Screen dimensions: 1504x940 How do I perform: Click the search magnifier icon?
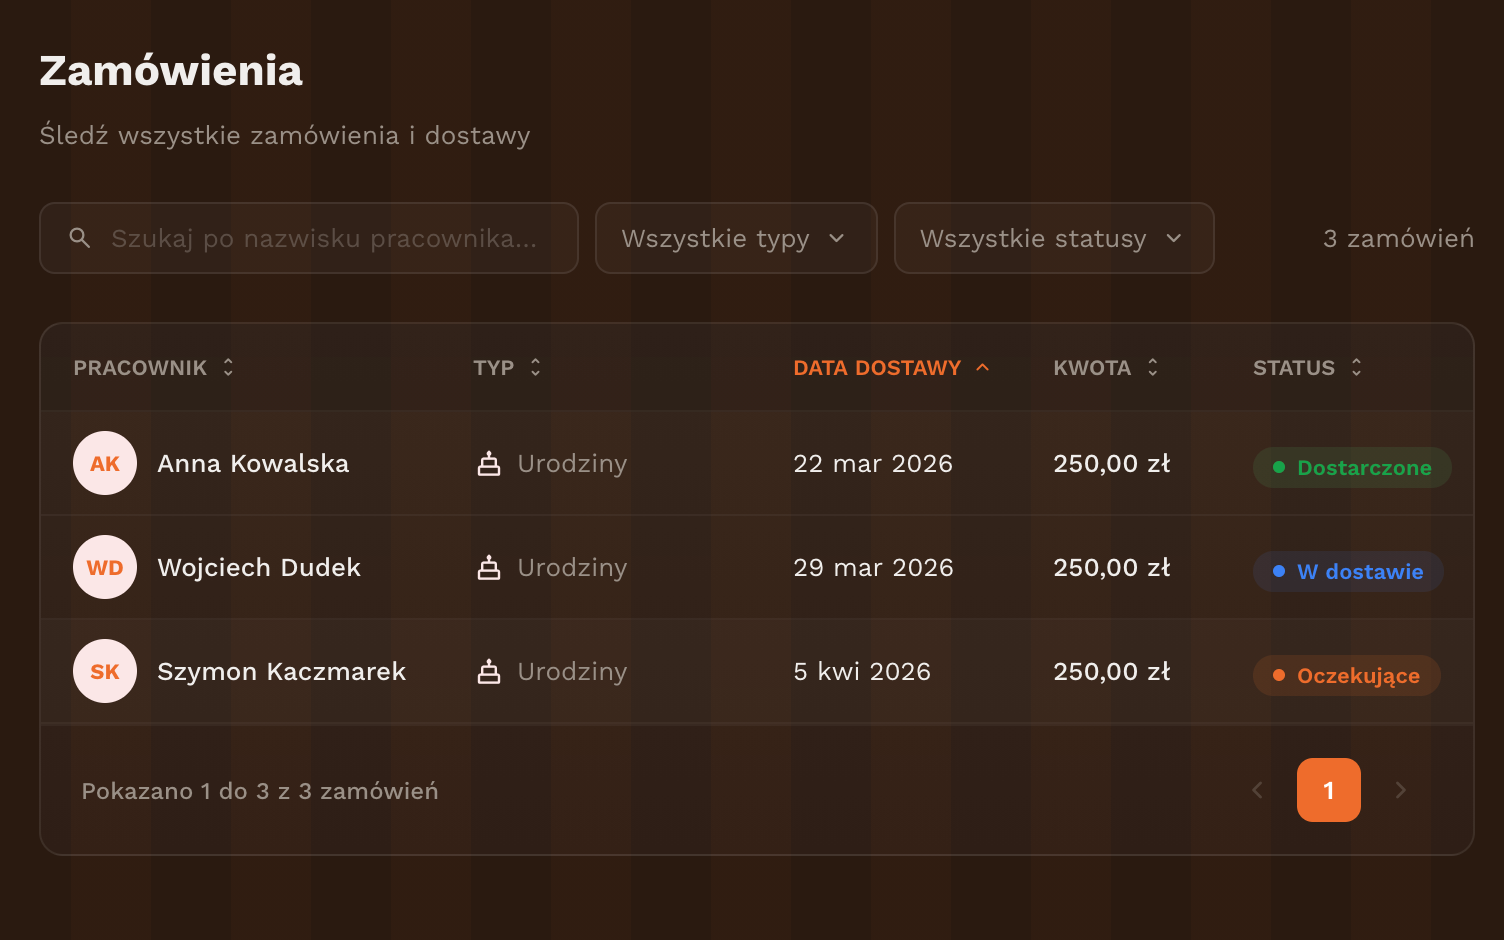pos(80,238)
